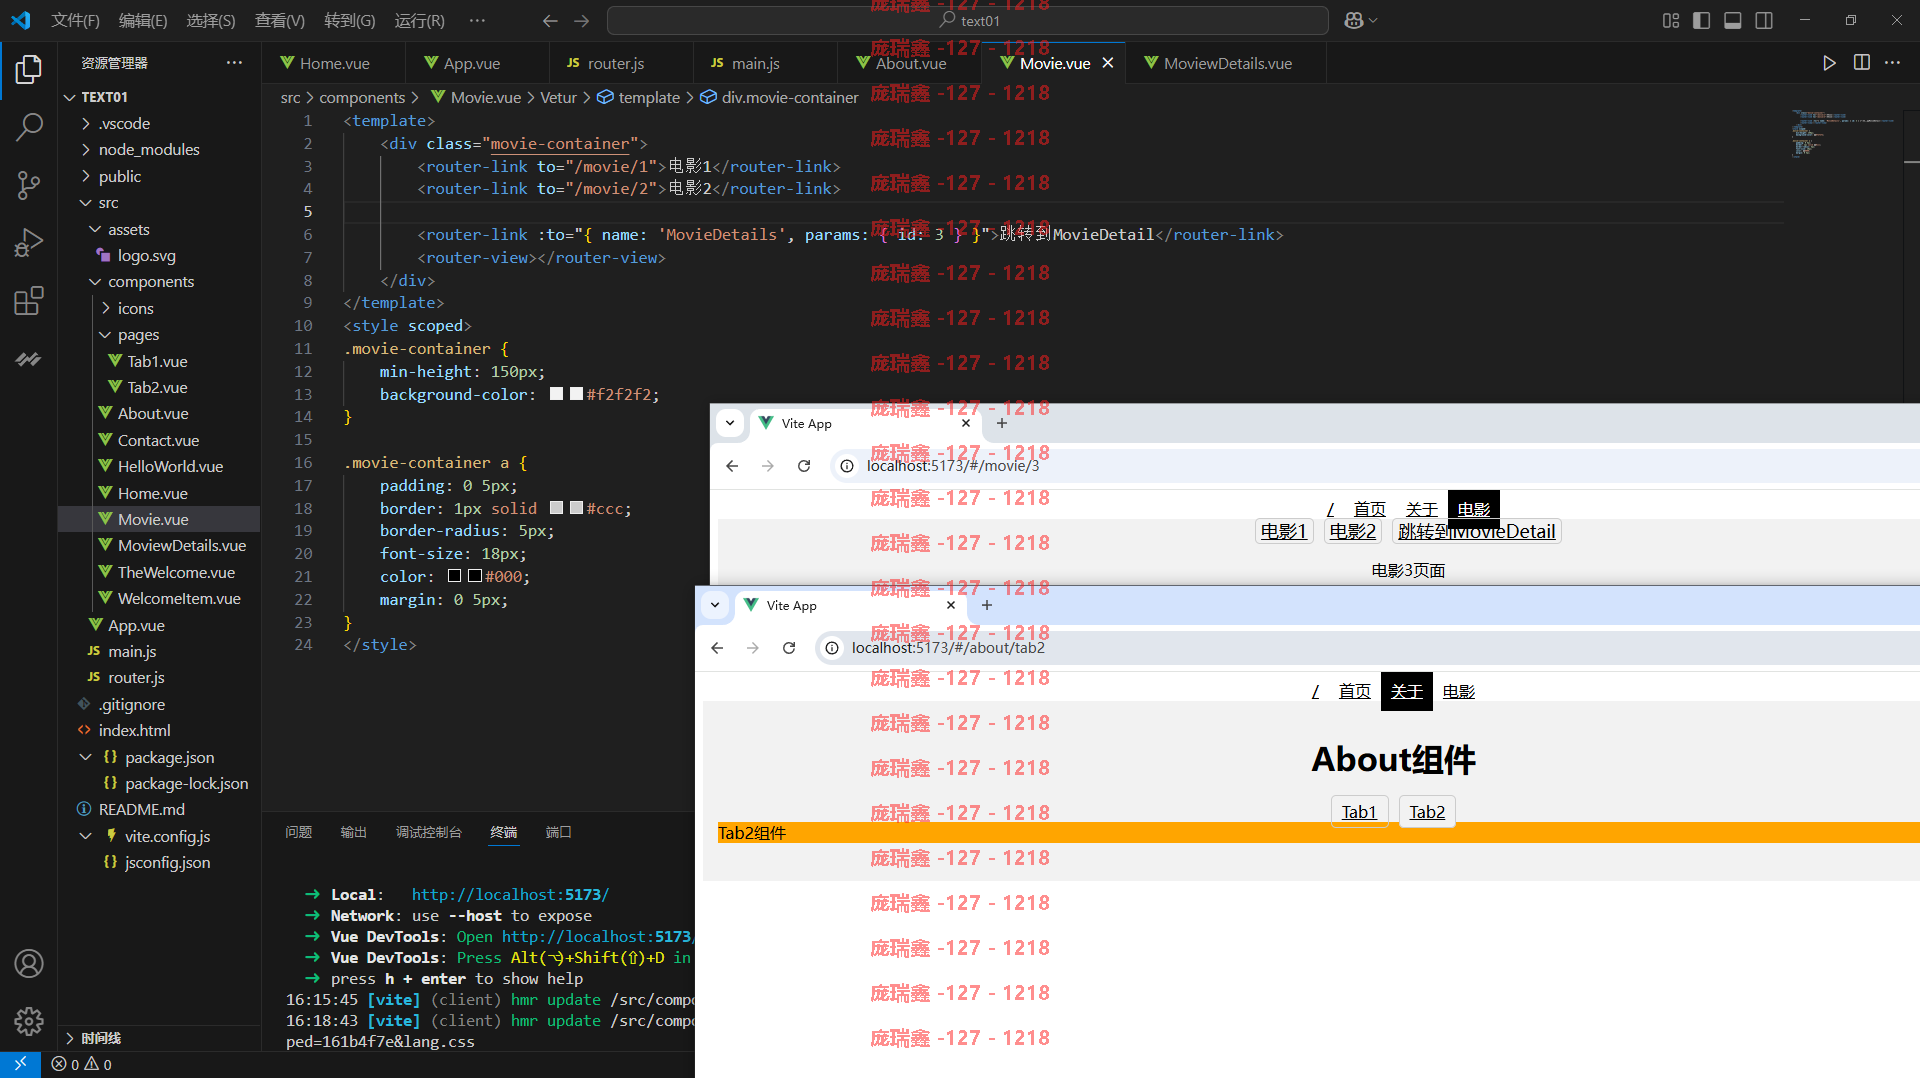The width and height of the screenshot is (1920, 1078).
Task: Switch to the Problems panel tab (问题)
Action: 298,832
